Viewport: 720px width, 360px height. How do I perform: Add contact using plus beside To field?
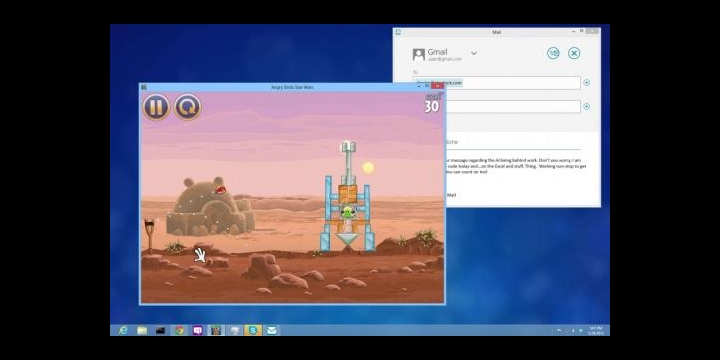coord(586,83)
